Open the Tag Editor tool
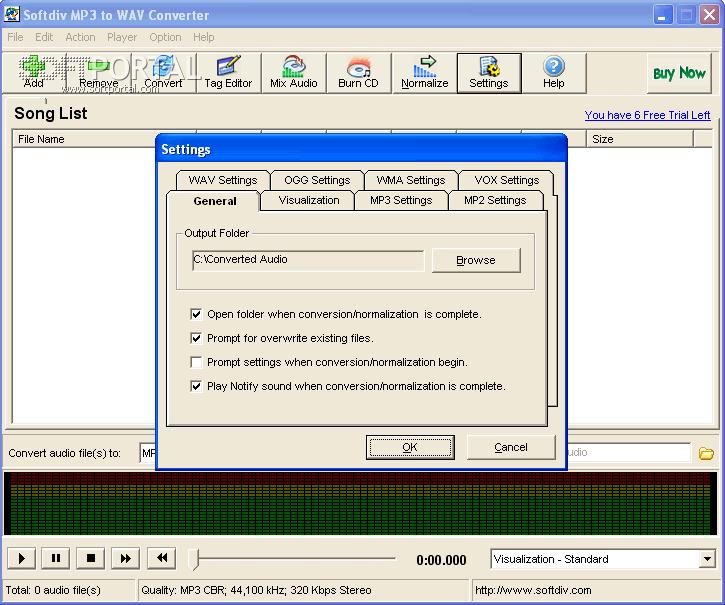The width and height of the screenshot is (725, 605). coord(228,73)
